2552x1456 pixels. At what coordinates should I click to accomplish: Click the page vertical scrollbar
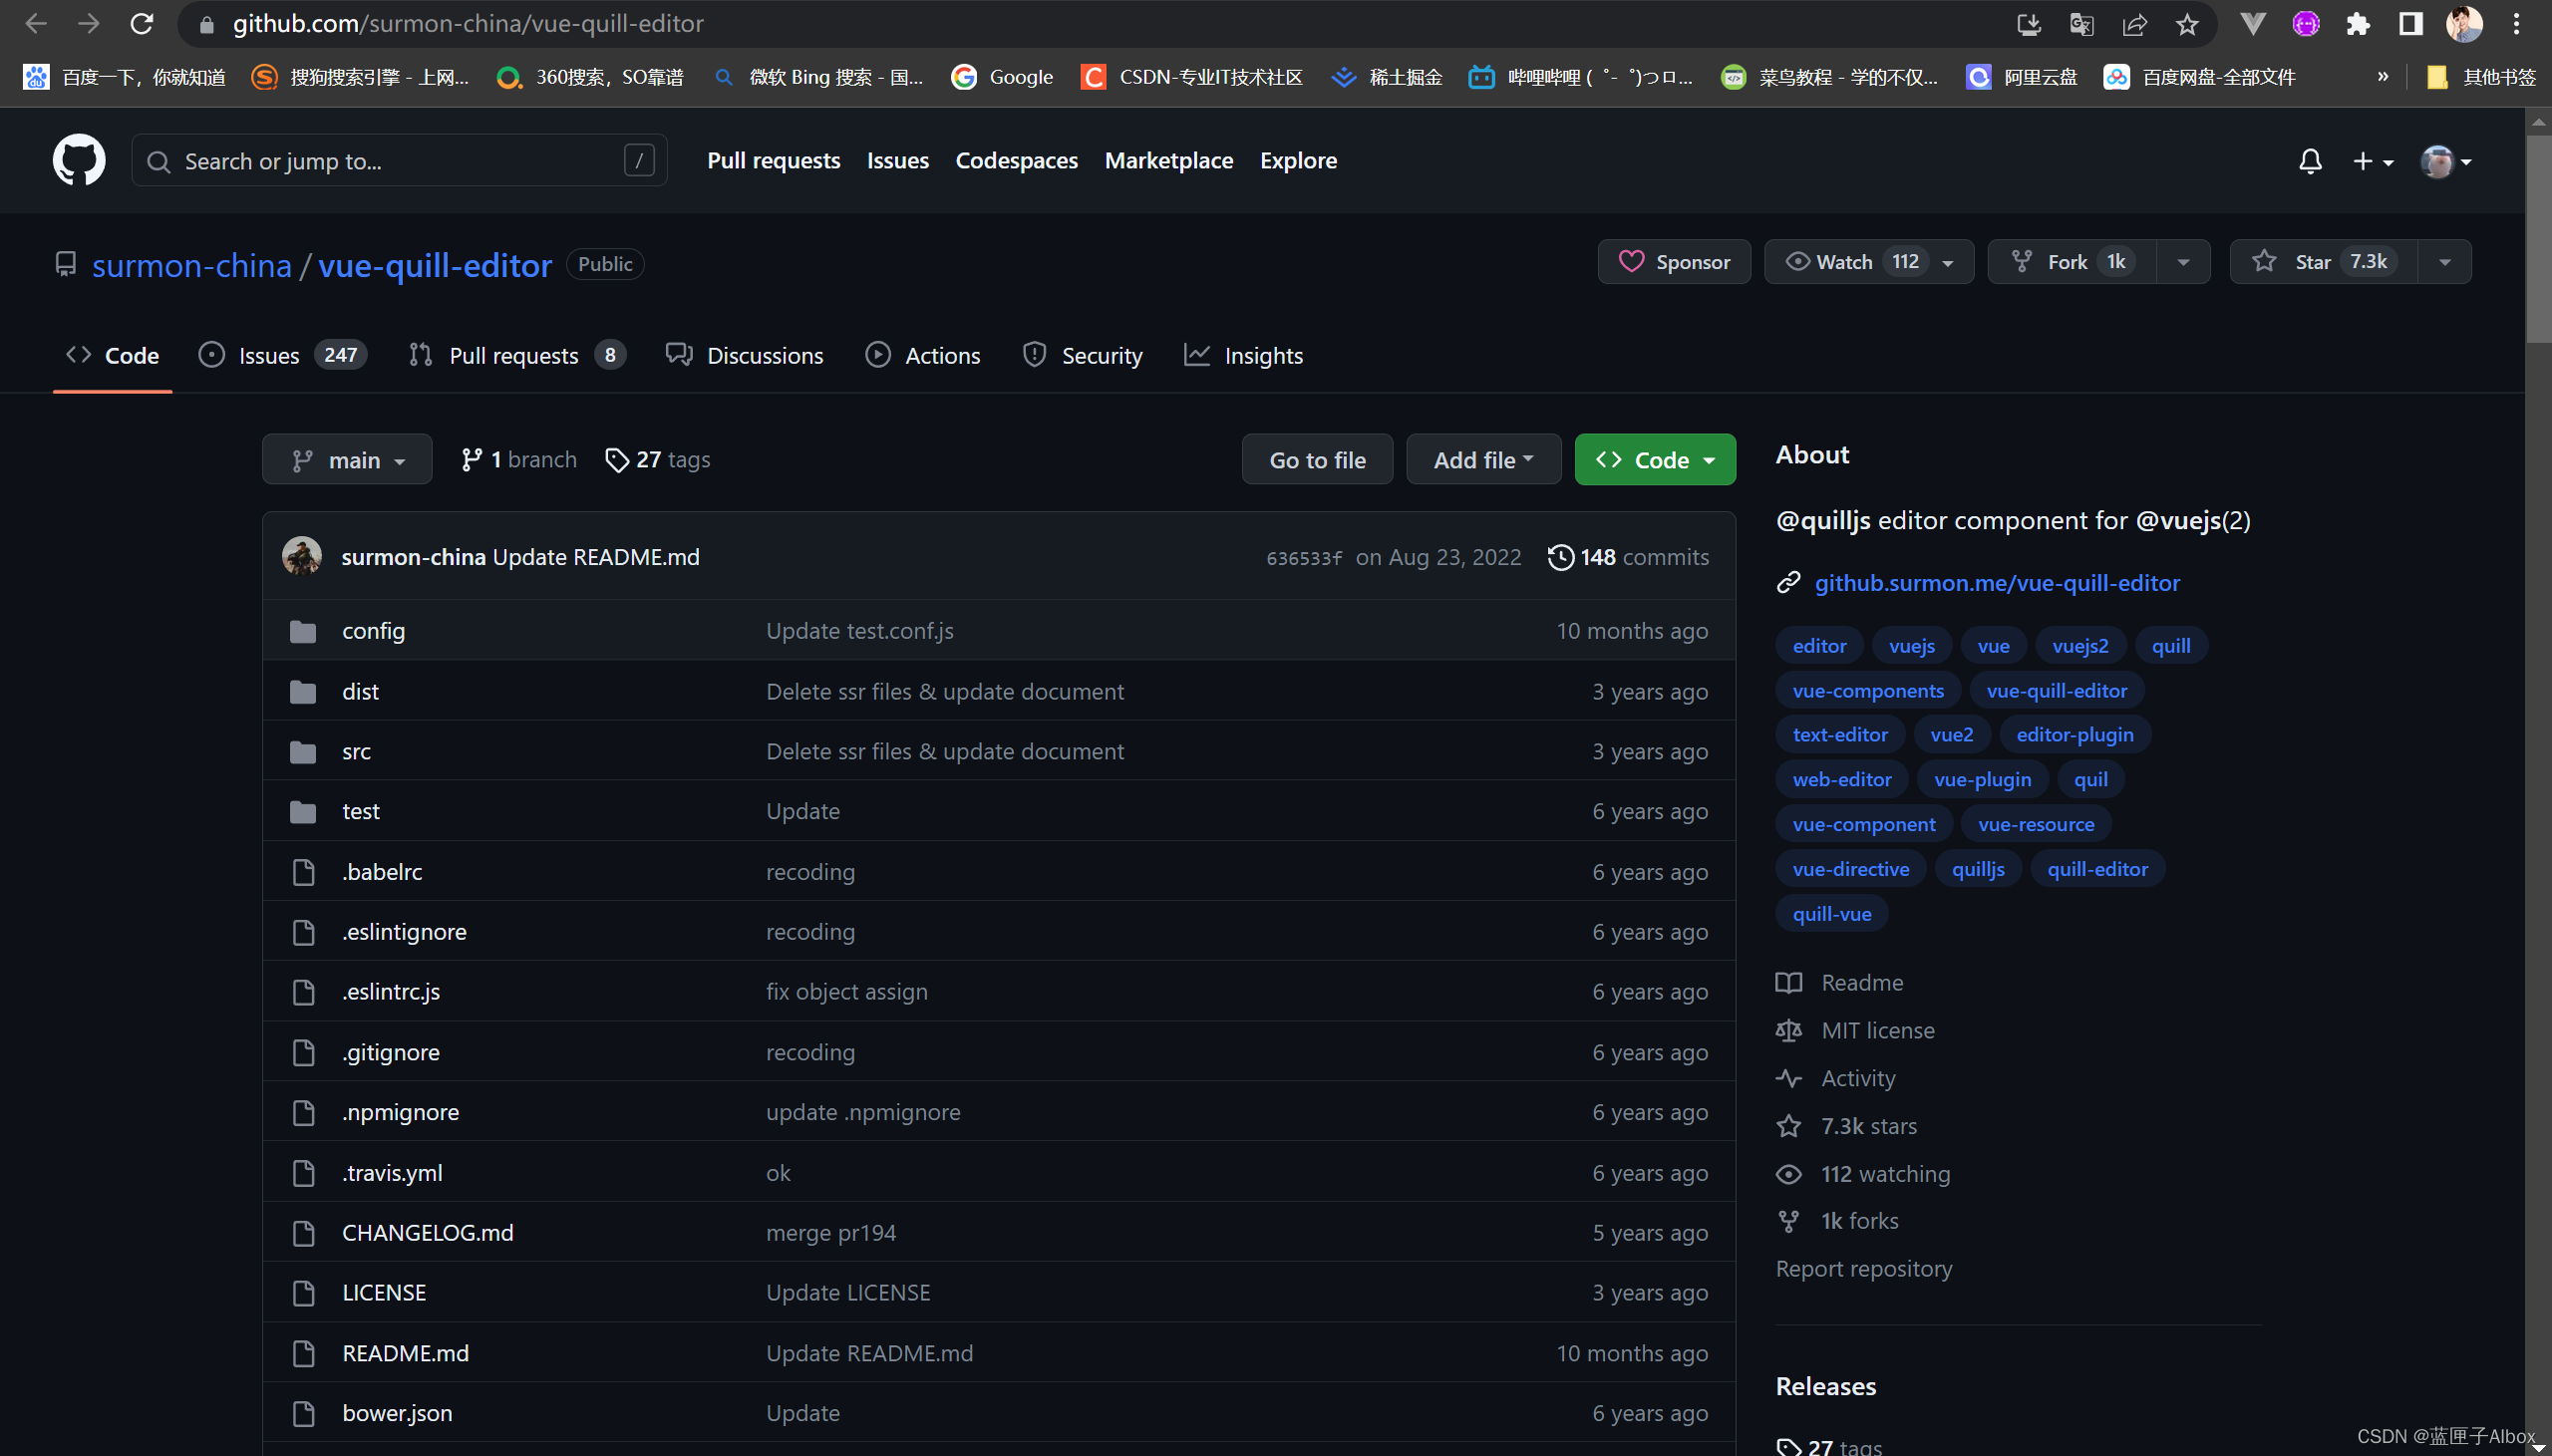2537,240
